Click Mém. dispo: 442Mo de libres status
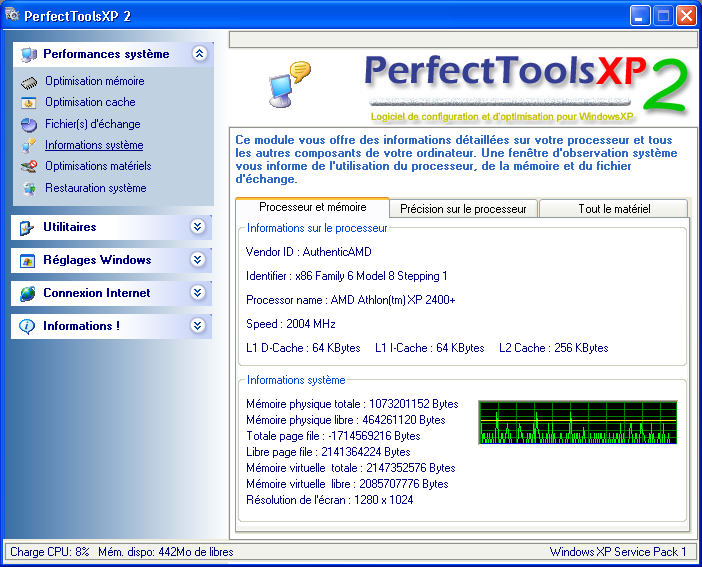702x567 pixels. click(x=166, y=552)
